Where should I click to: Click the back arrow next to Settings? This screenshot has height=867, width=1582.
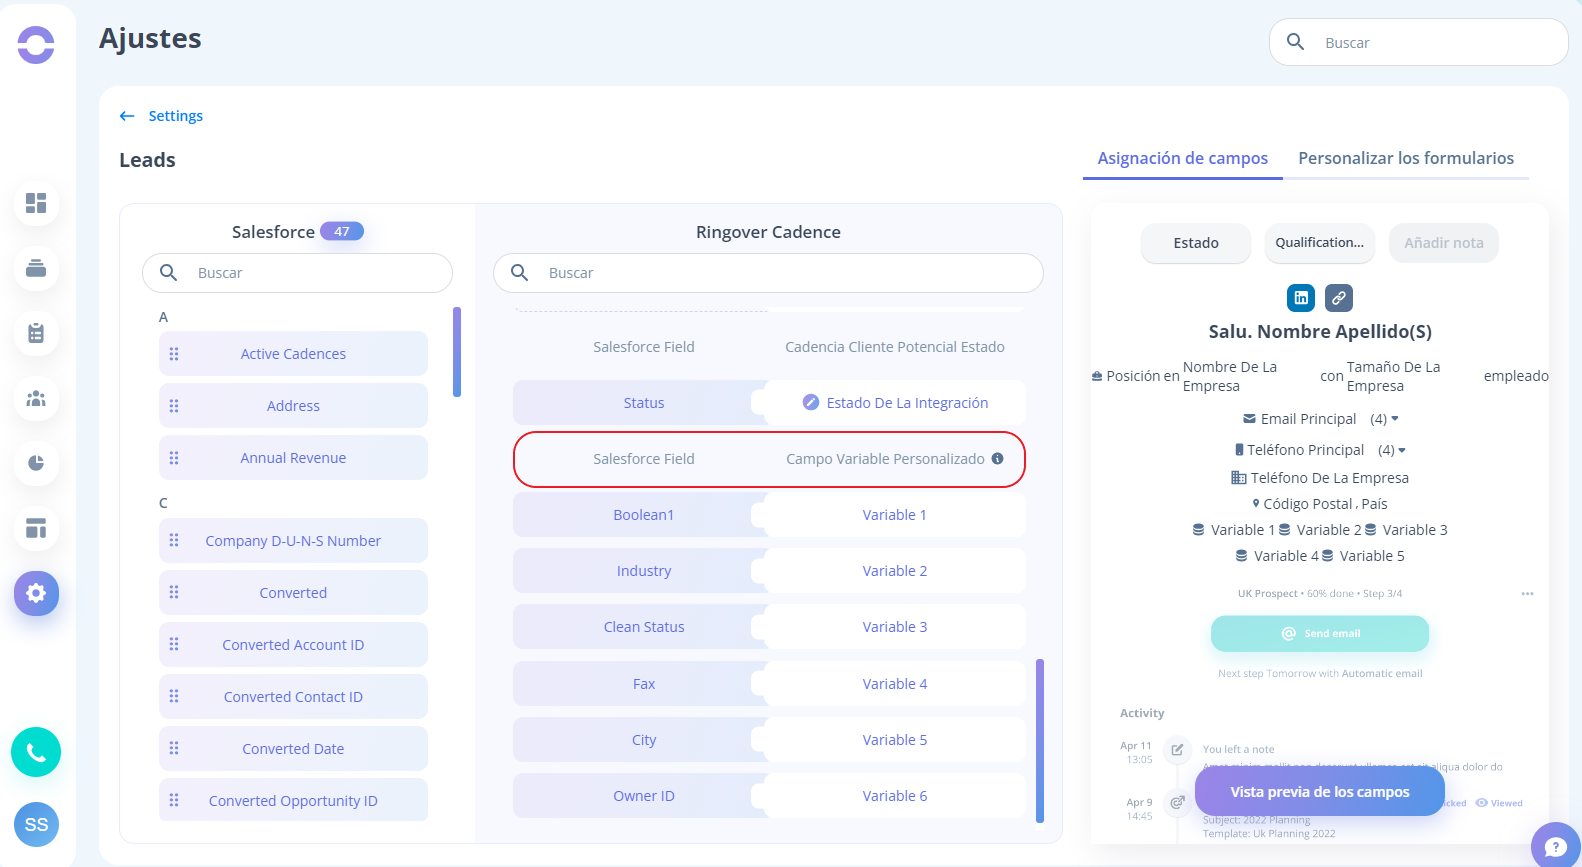(127, 116)
